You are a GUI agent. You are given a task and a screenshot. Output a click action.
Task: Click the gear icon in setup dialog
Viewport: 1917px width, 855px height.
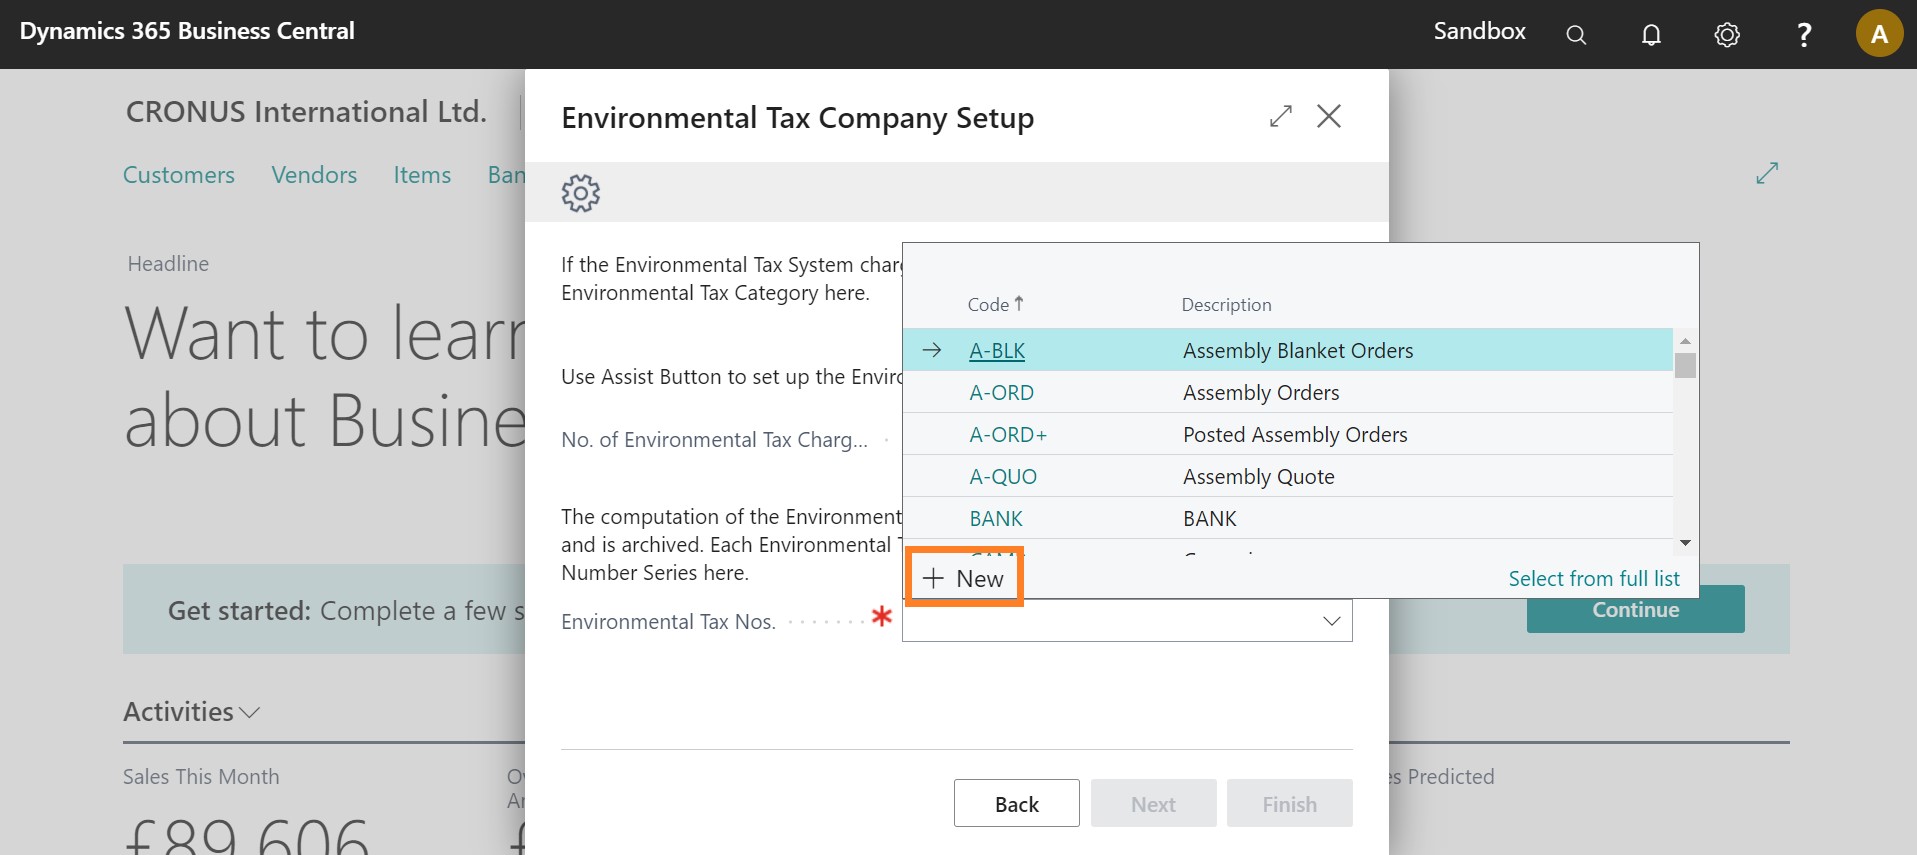coord(580,193)
